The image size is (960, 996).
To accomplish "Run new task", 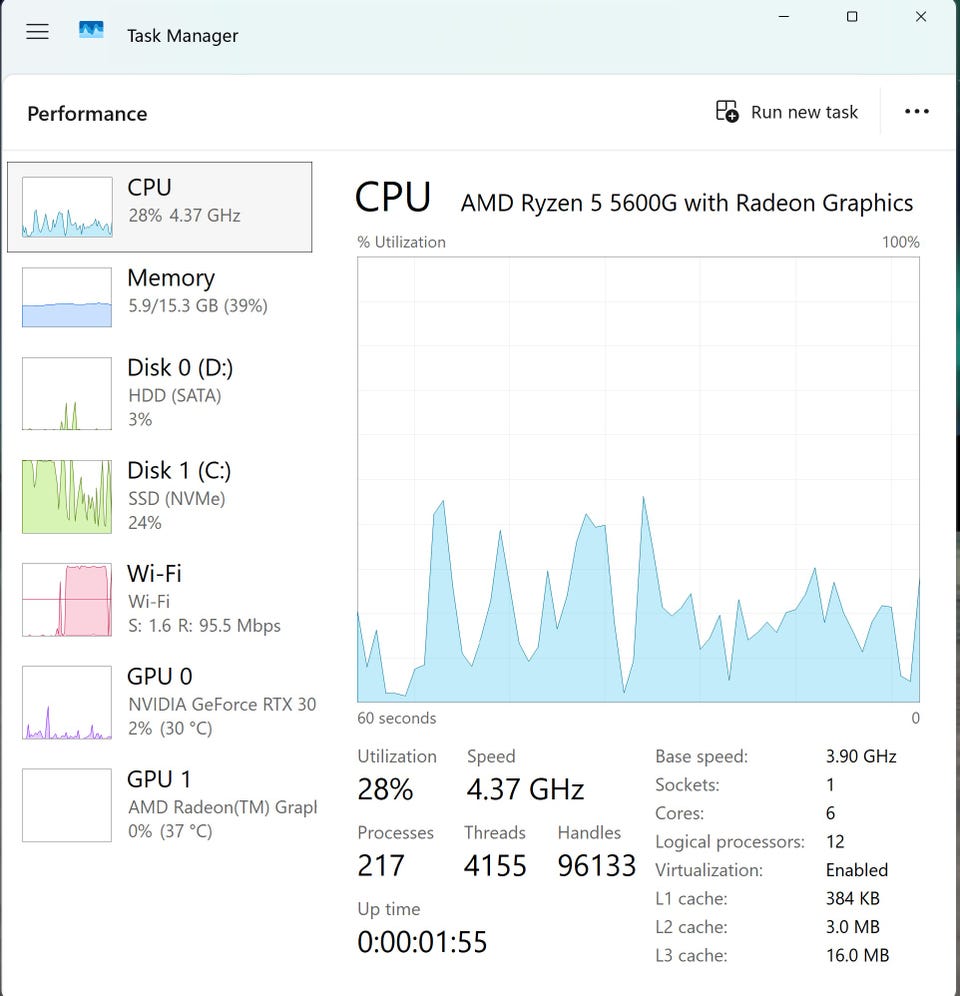I will pyautogui.click(x=787, y=112).
